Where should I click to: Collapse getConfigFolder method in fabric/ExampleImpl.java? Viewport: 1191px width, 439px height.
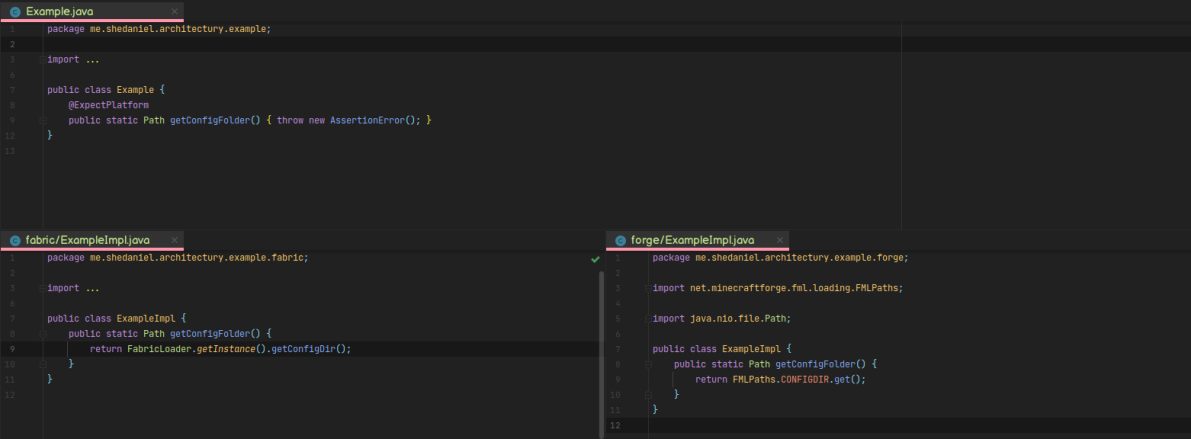pyautogui.click(x=42, y=334)
